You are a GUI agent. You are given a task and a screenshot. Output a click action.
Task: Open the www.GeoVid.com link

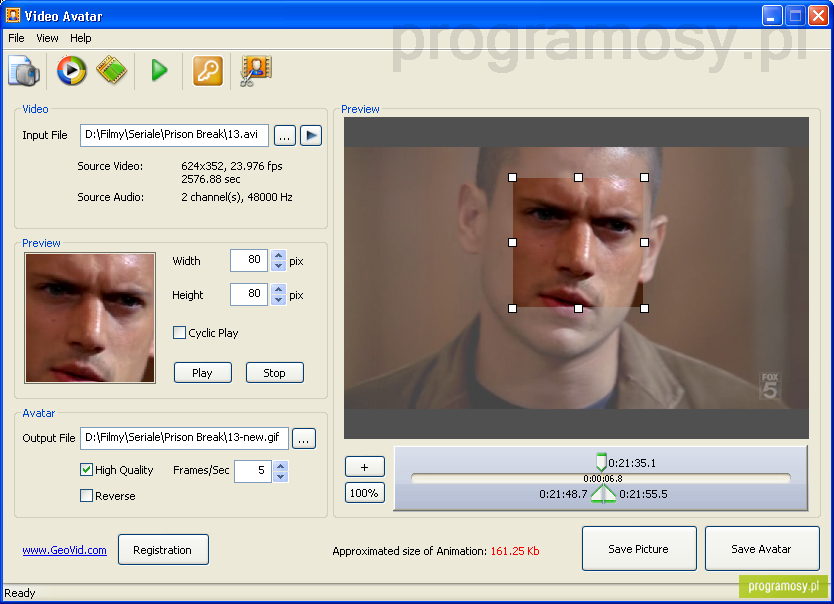point(64,550)
